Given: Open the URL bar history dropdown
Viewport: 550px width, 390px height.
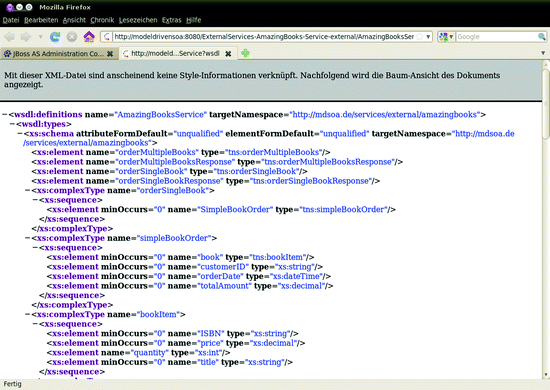Looking at the screenshot, I should (x=428, y=36).
